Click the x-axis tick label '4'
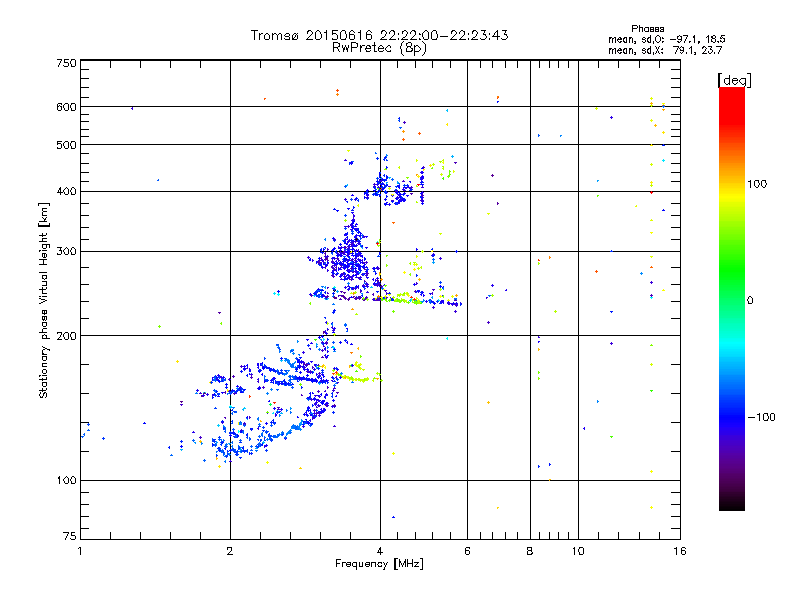 coord(380,551)
